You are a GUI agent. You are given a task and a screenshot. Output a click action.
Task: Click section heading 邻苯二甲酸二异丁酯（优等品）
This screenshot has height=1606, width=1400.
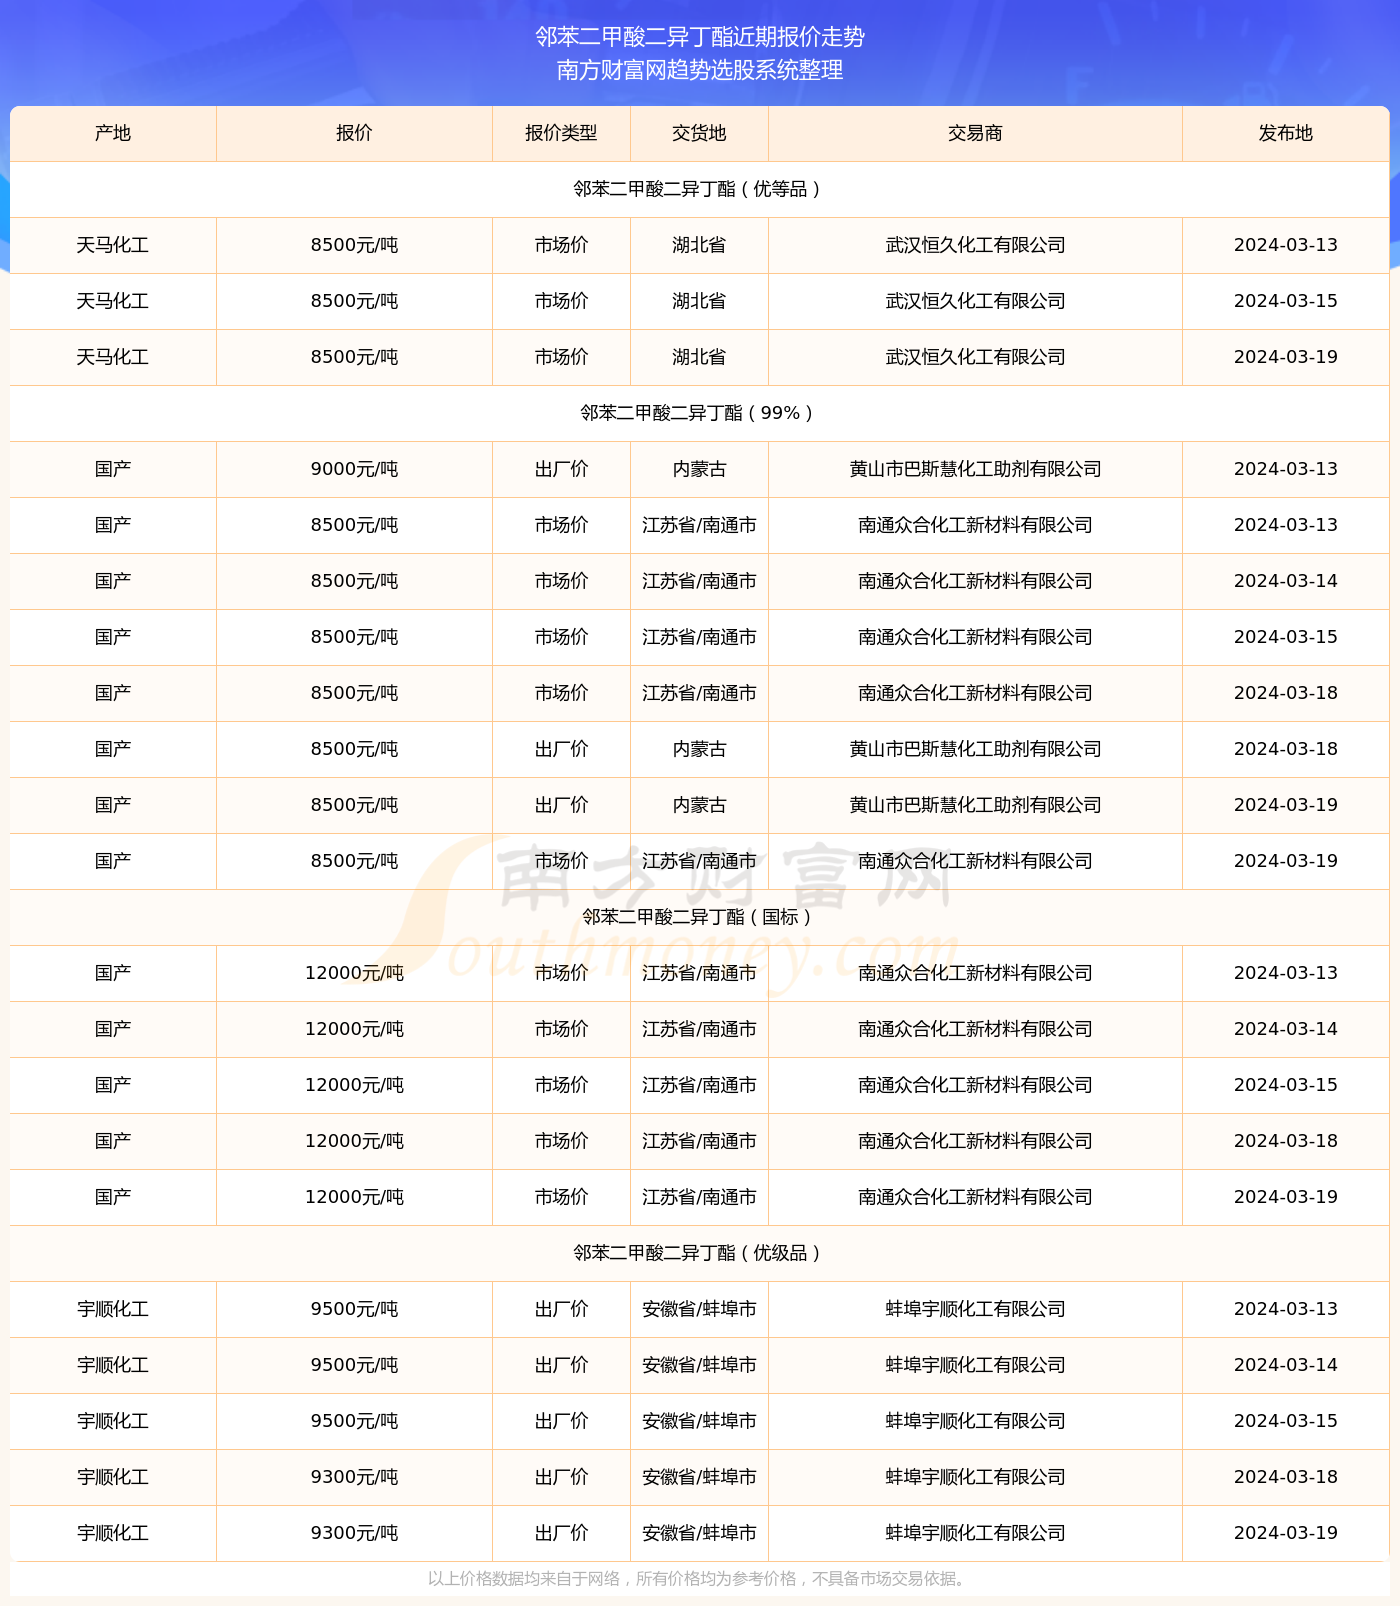(x=700, y=189)
